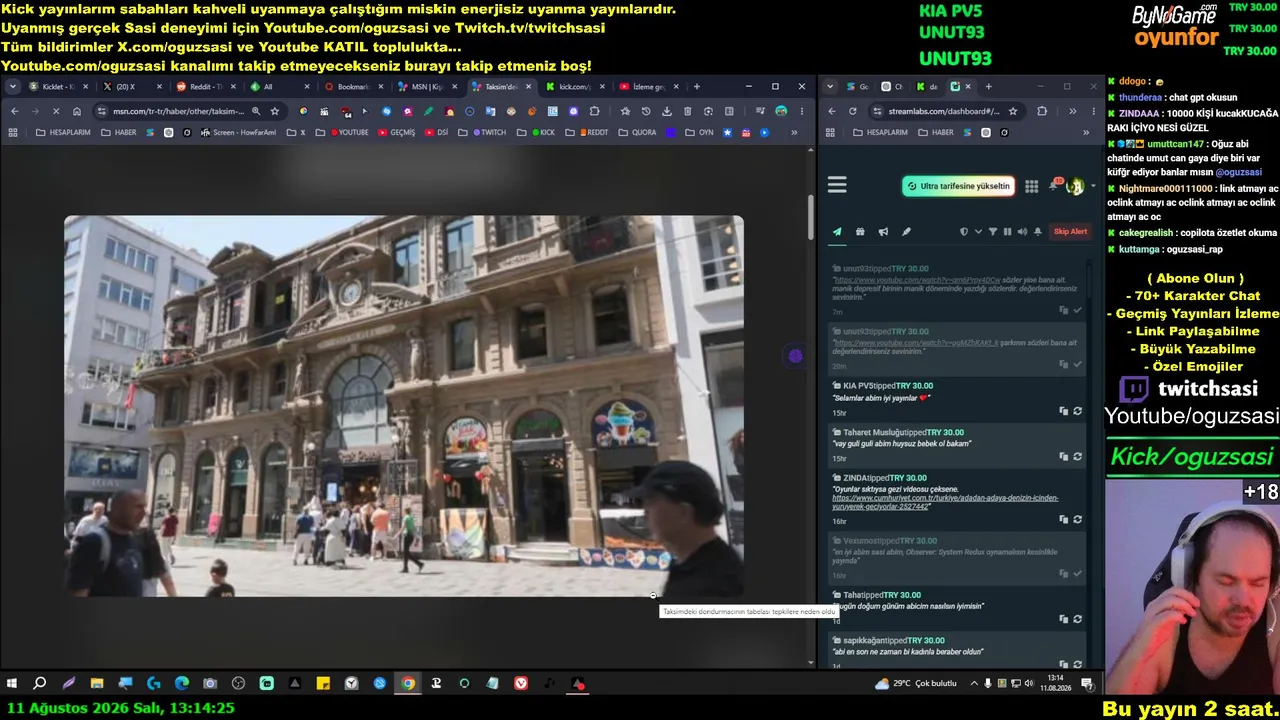Screen dimensions: 1280x720
Task: Switch to the kick.com tab
Action: click(x=575, y=87)
